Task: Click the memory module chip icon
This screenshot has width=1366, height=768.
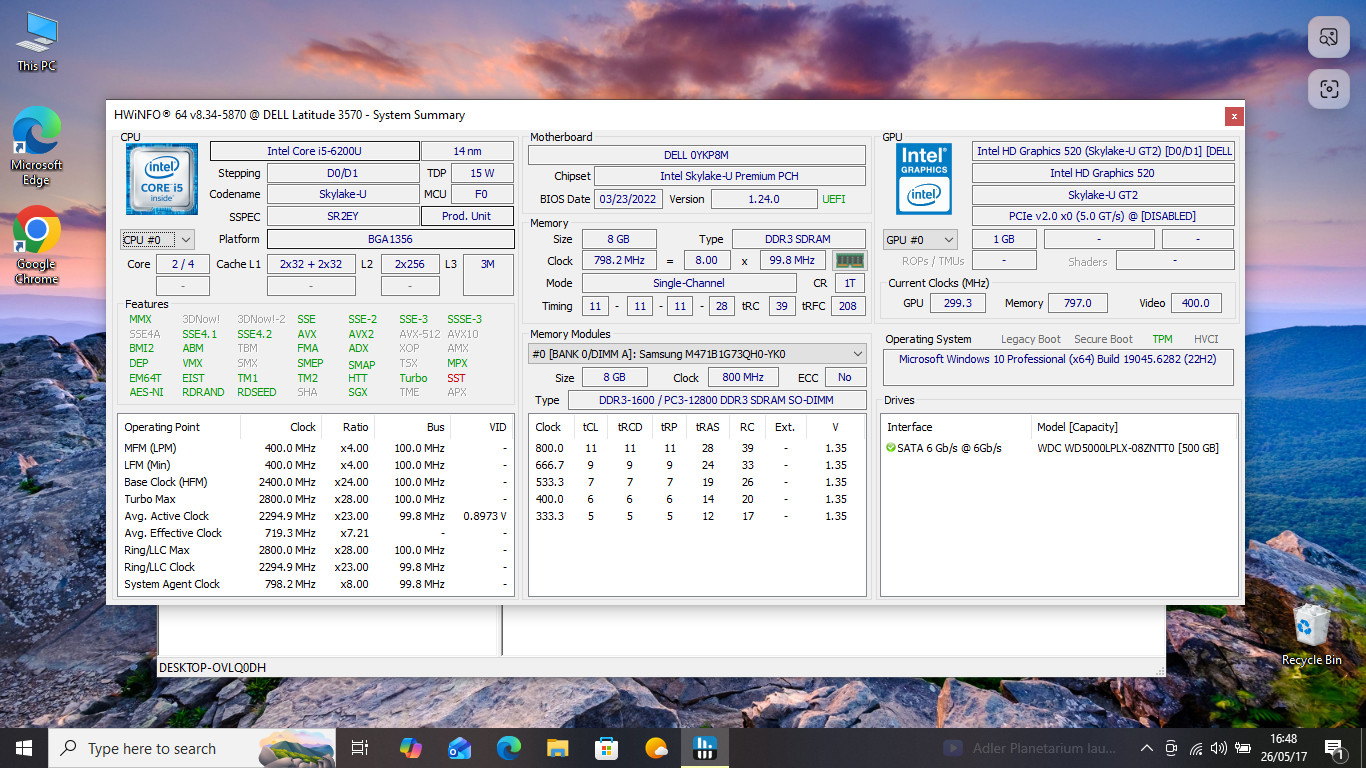Action: pyautogui.click(x=849, y=260)
